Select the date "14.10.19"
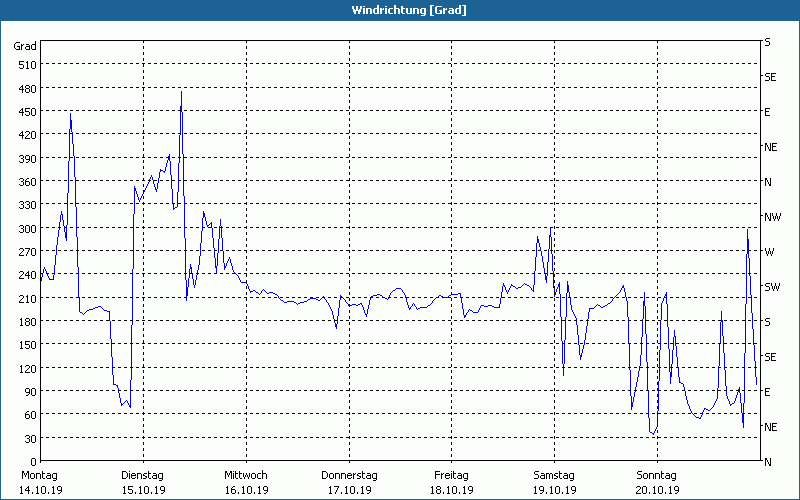 coord(41,490)
